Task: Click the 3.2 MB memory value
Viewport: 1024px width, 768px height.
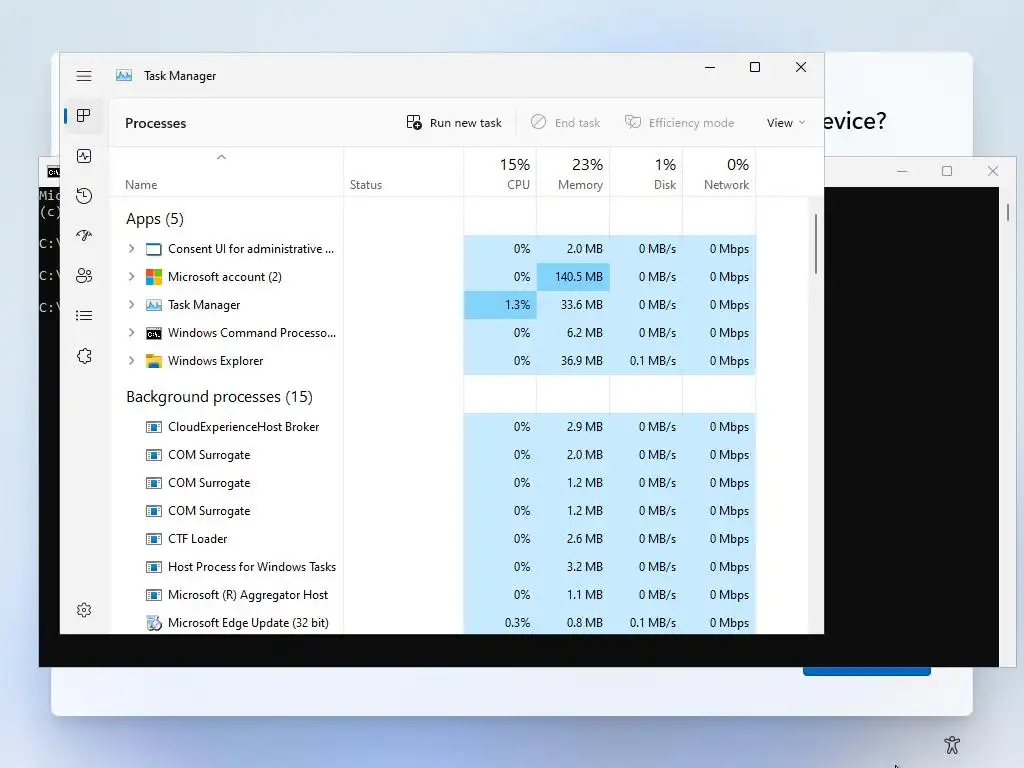Action: (584, 568)
